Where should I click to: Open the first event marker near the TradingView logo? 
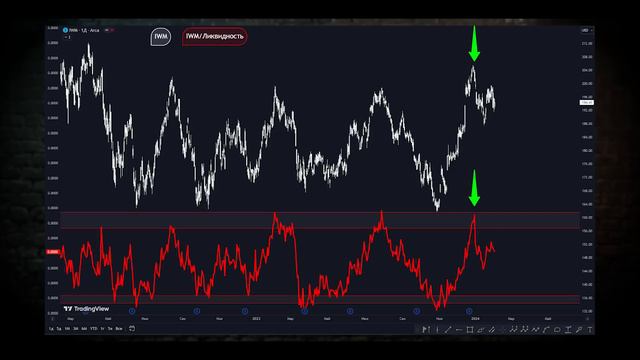[132, 311]
